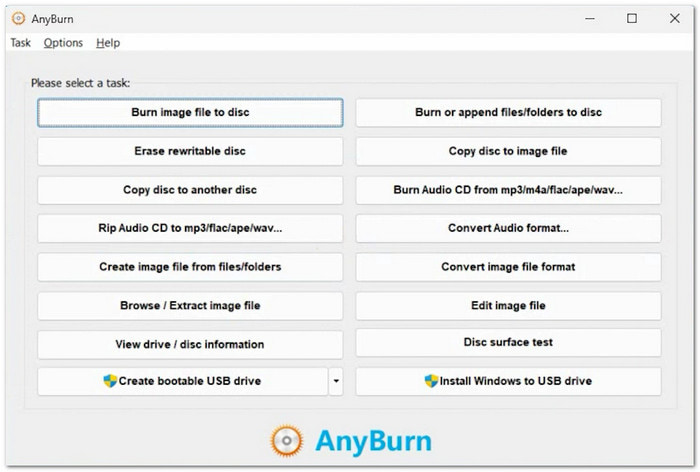700x472 pixels.
Task: Run the Disc surface test
Action: (x=508, y=343)
